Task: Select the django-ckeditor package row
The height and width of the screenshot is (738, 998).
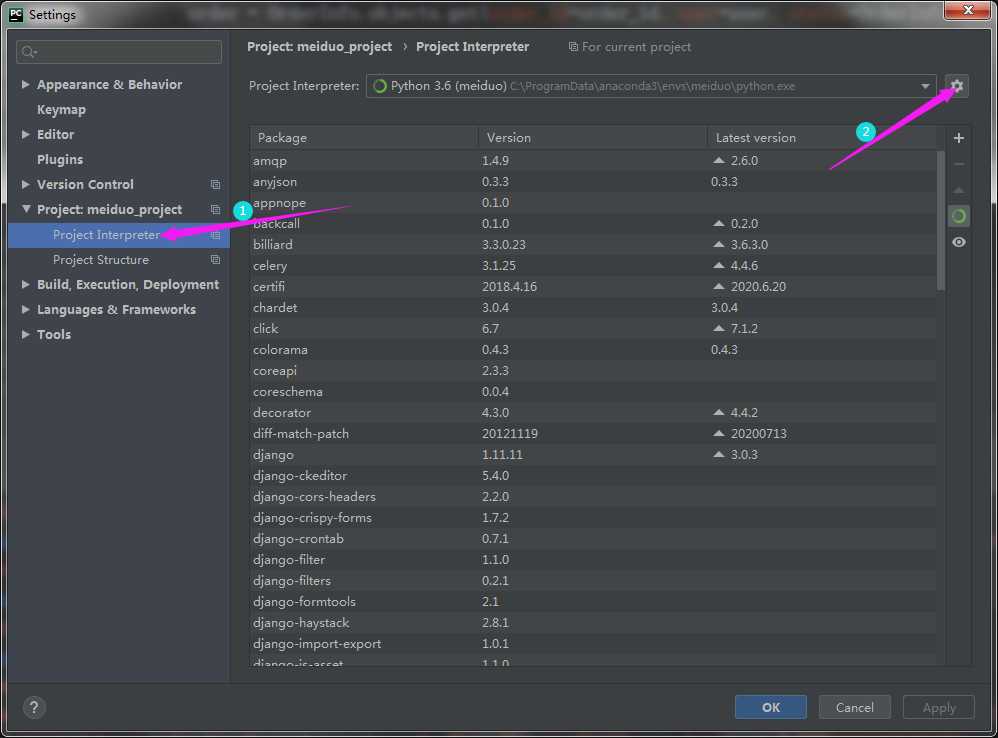Action: coord(593,475)
